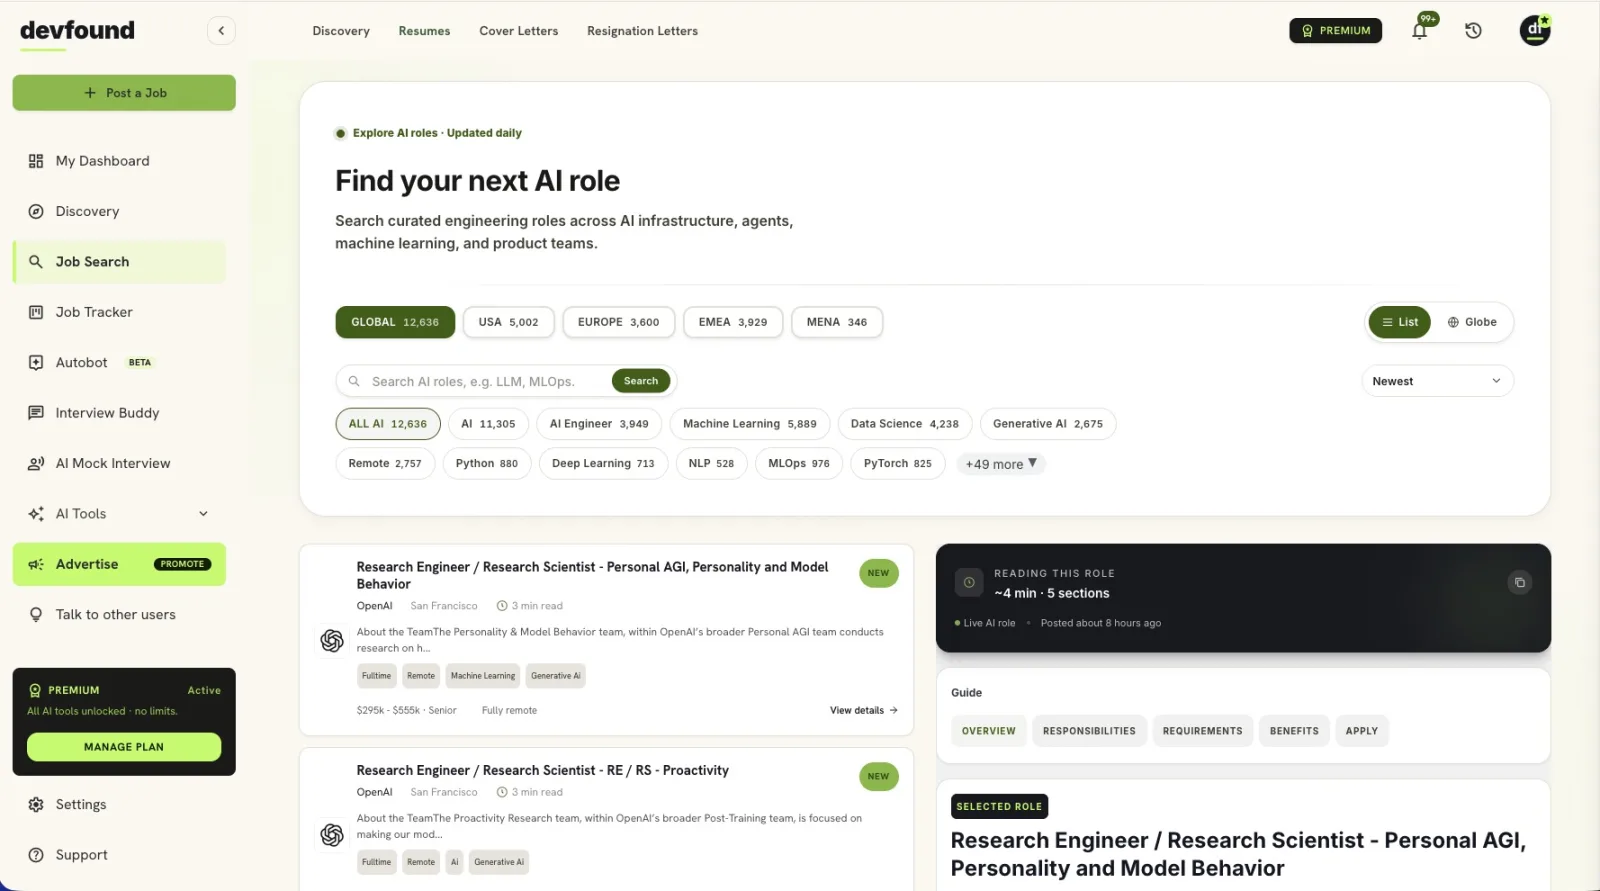Filter by NLP 528 chip
Screen dimensions: 1600x891
tap(711, 464)
